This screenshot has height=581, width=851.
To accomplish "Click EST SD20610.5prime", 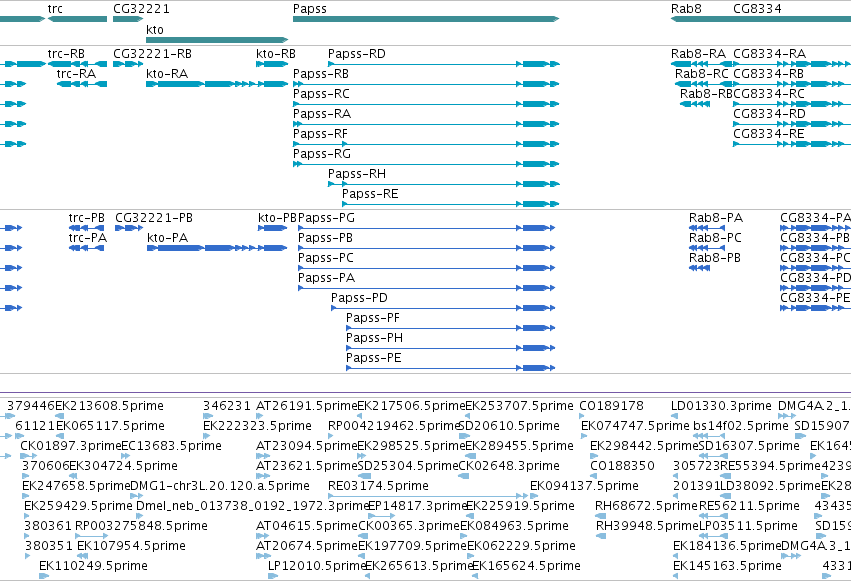I will tap(465, 437).
